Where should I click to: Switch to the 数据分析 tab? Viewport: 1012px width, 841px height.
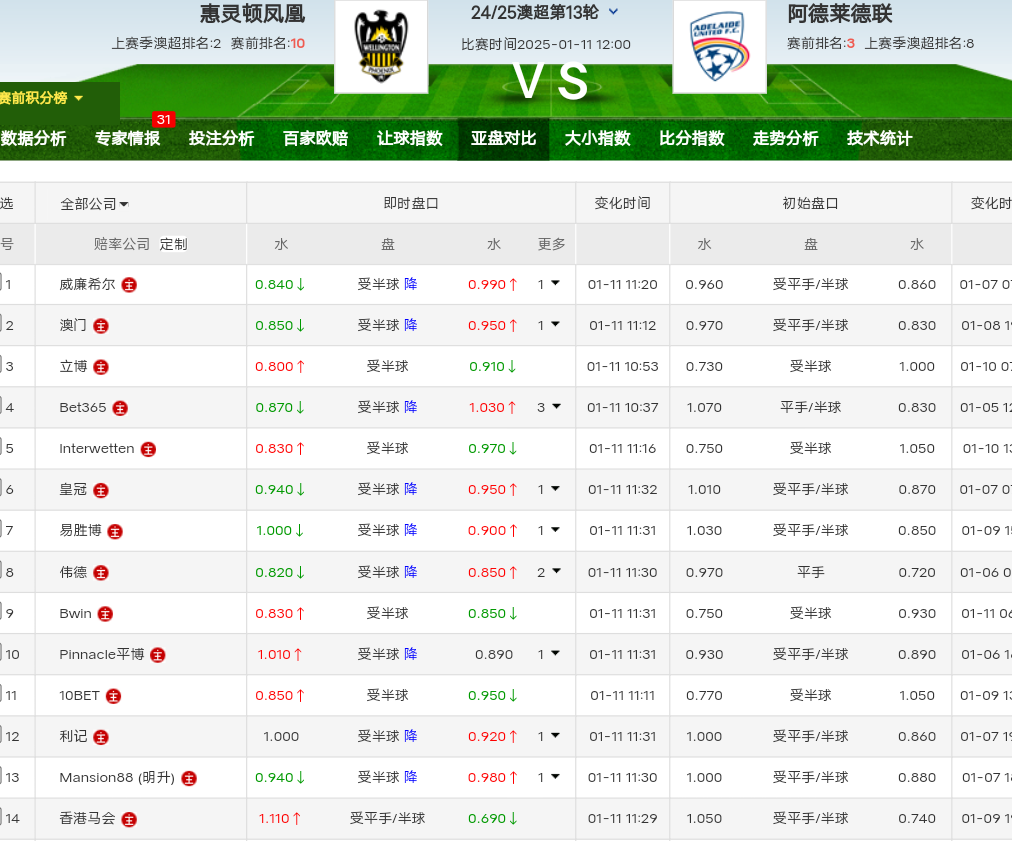34,139
